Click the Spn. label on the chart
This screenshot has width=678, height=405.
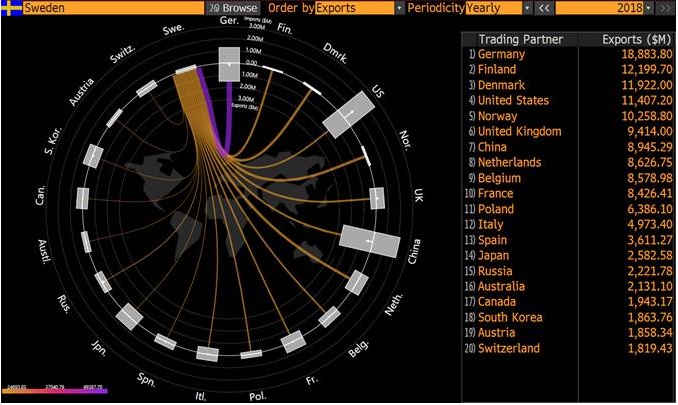(146, 379)
